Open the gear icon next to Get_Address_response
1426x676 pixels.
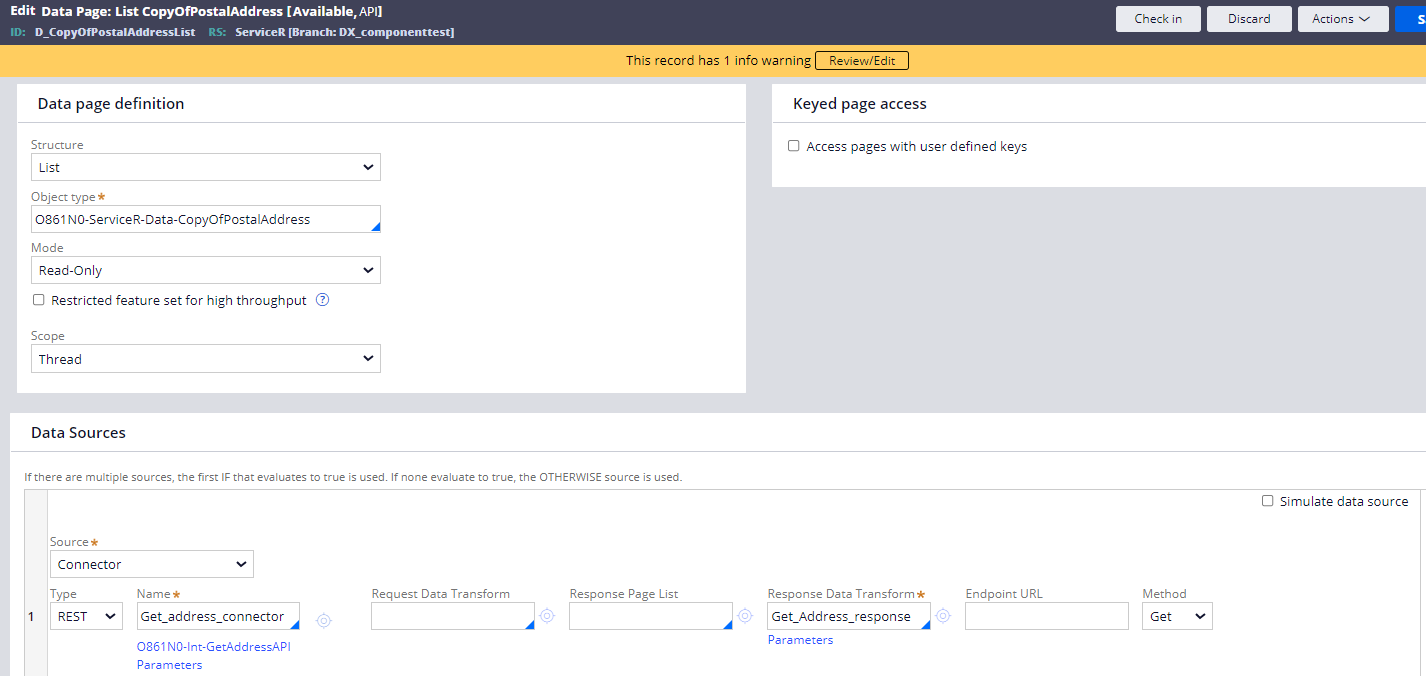tap(942, 617)
